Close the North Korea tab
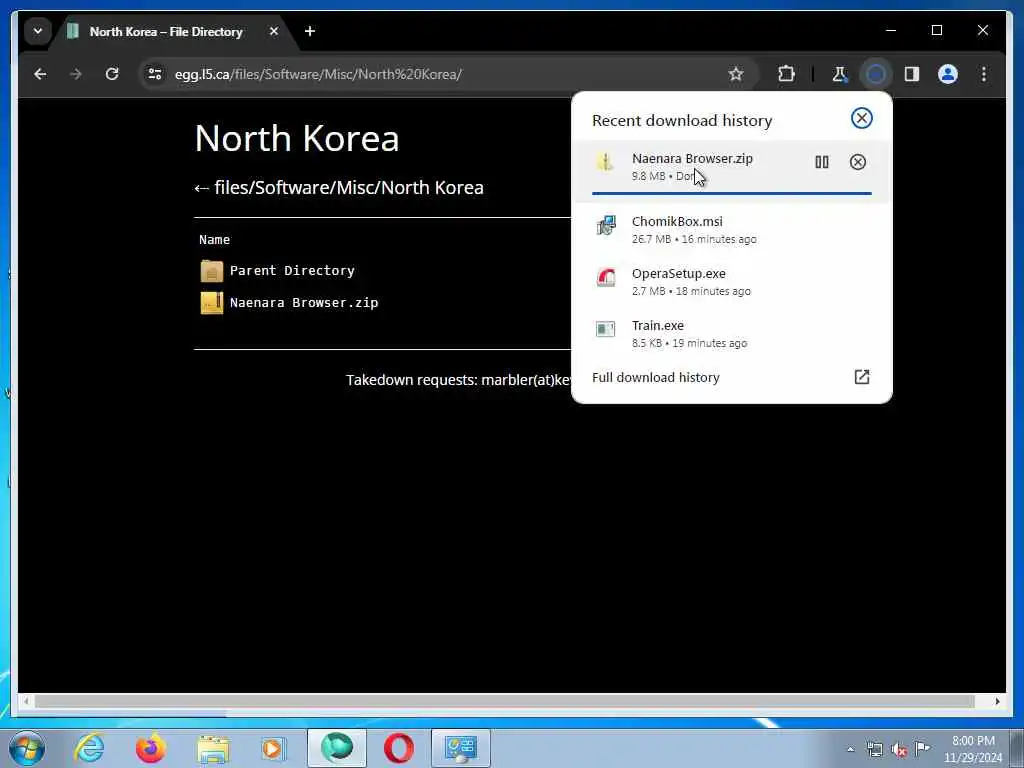The image size is (1024, 768). point(274,31)
